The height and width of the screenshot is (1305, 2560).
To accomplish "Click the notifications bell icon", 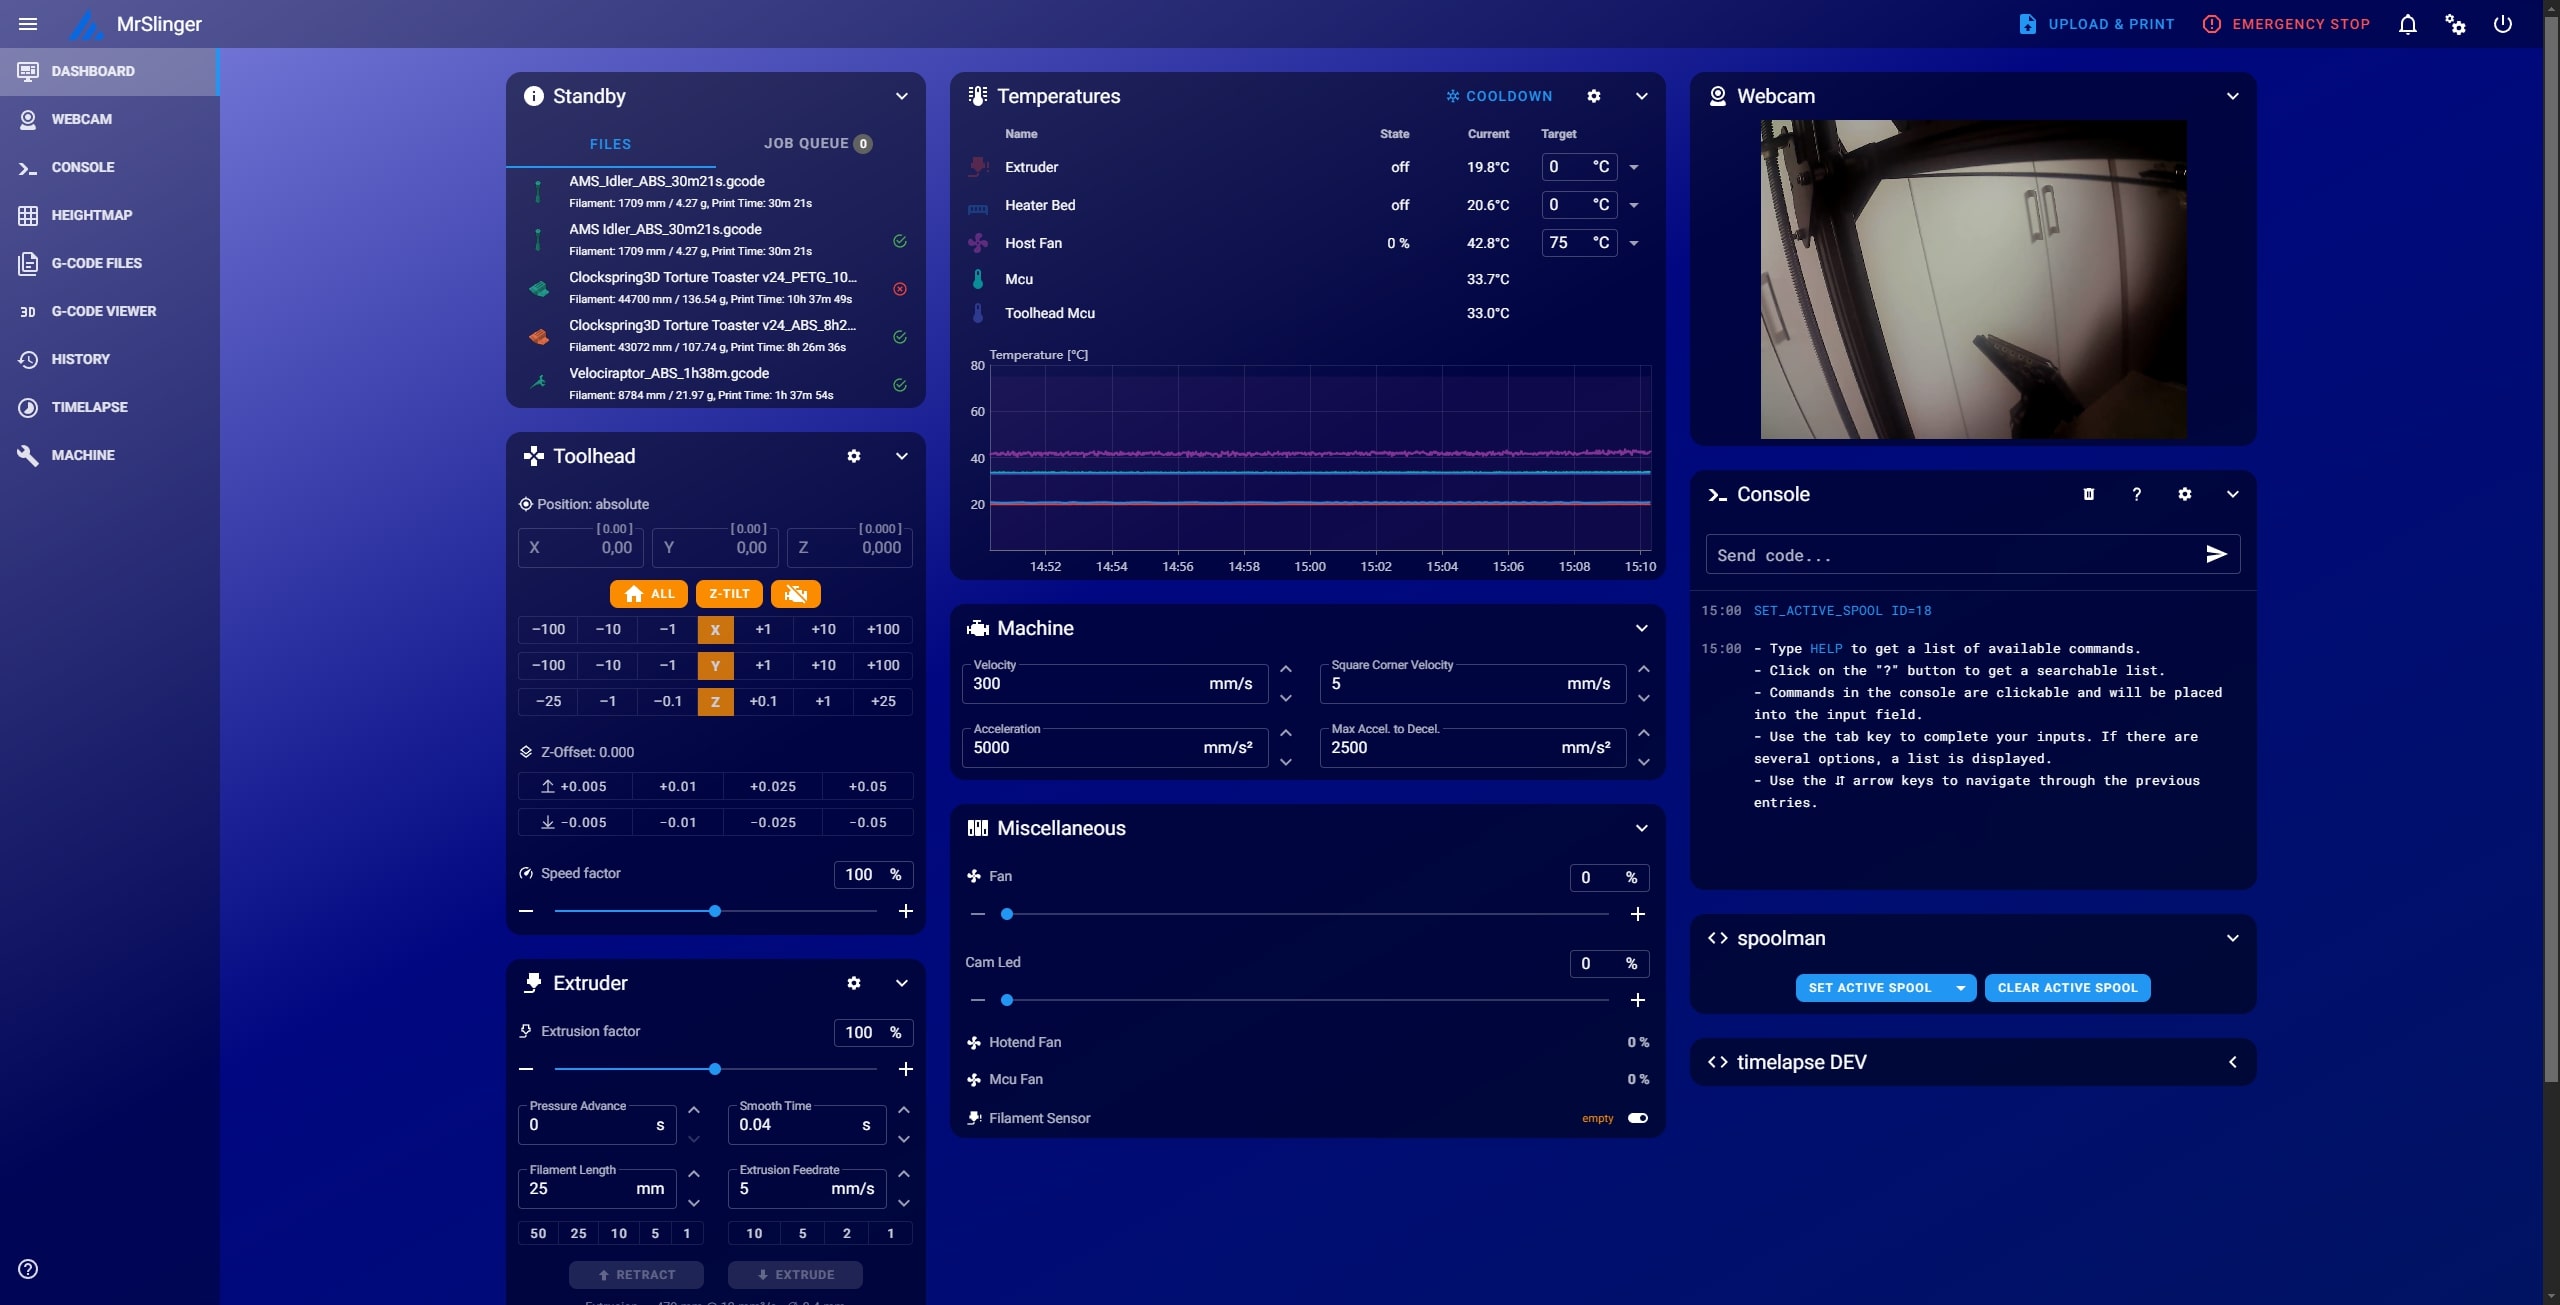I will tap(2407, 24).
